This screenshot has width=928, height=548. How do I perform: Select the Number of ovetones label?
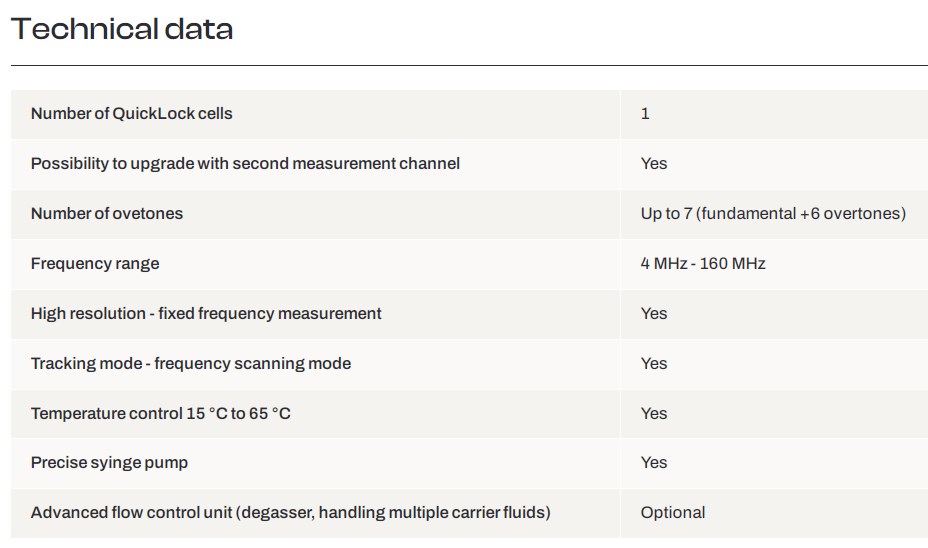[107, 213]
